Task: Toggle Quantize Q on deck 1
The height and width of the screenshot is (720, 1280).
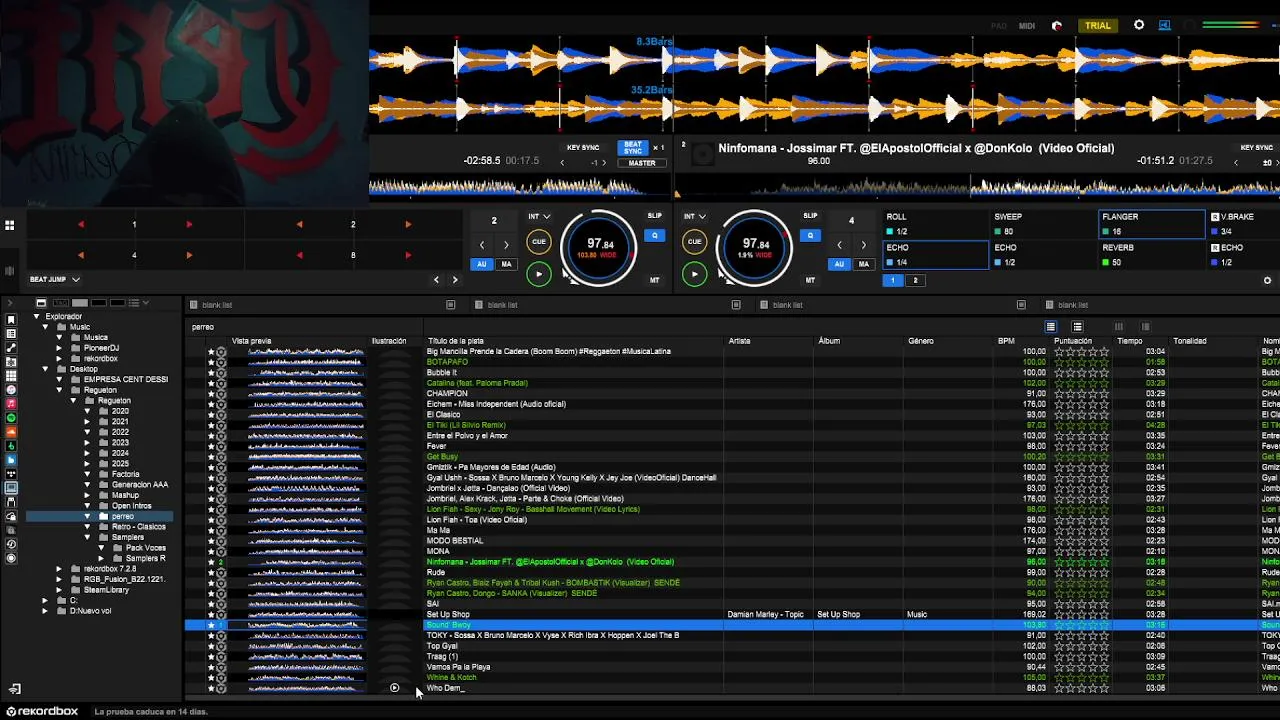Action: (655, 236)
